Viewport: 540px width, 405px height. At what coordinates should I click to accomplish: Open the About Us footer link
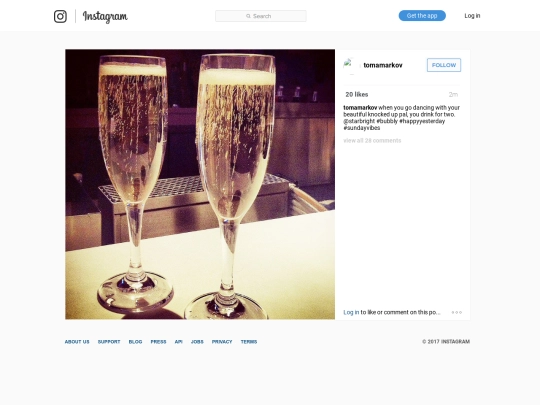[x=77, y=342]
